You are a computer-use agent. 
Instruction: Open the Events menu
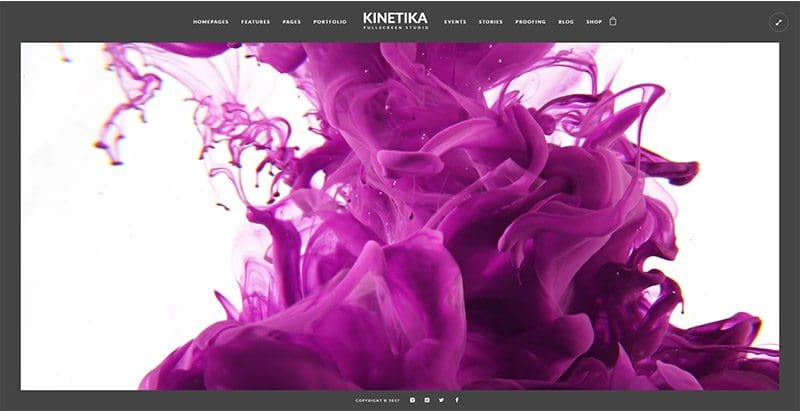pos(455,22)
